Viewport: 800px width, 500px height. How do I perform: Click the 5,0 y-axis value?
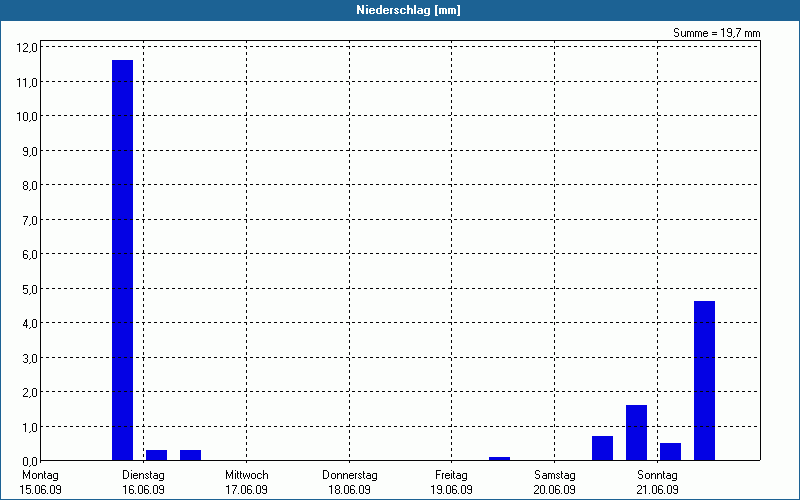point(29,289)
